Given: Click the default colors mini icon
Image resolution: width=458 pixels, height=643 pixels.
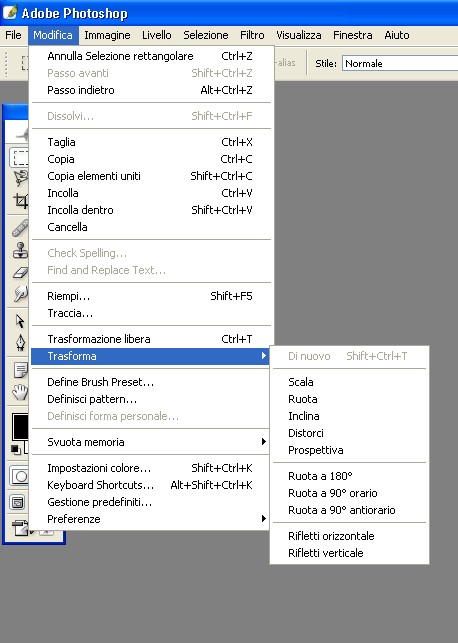Looking at the screenshot, I should 16,449.
